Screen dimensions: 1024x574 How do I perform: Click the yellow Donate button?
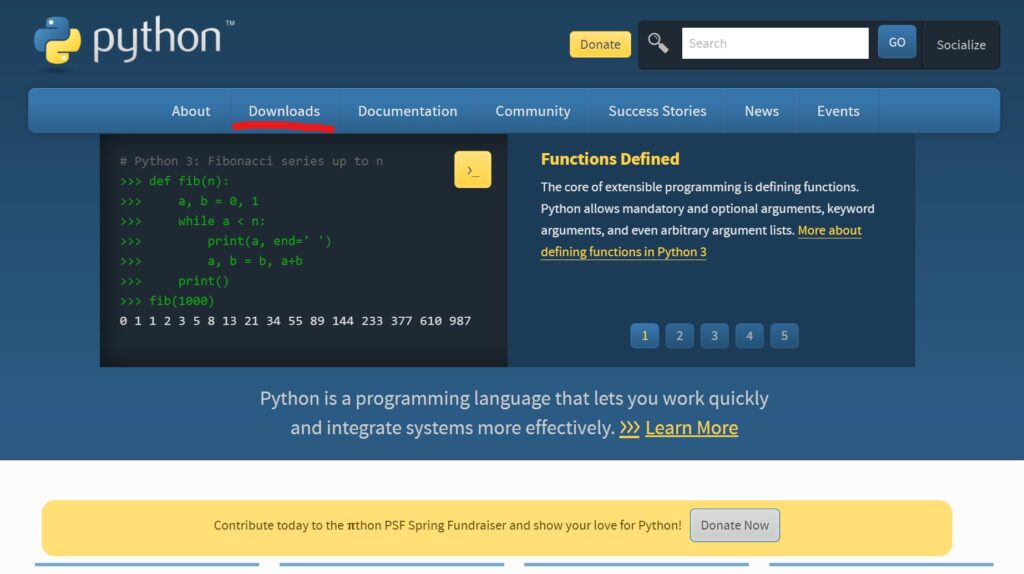click(x=600, y=44)
